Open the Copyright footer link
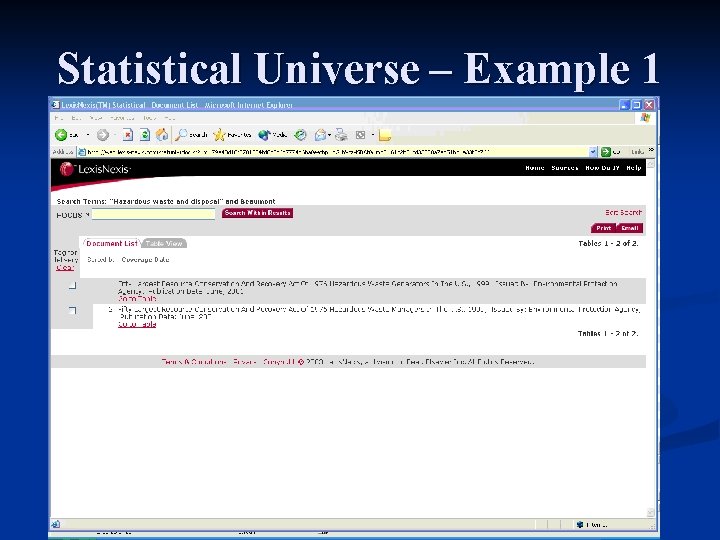 click(x=280, y=362)
